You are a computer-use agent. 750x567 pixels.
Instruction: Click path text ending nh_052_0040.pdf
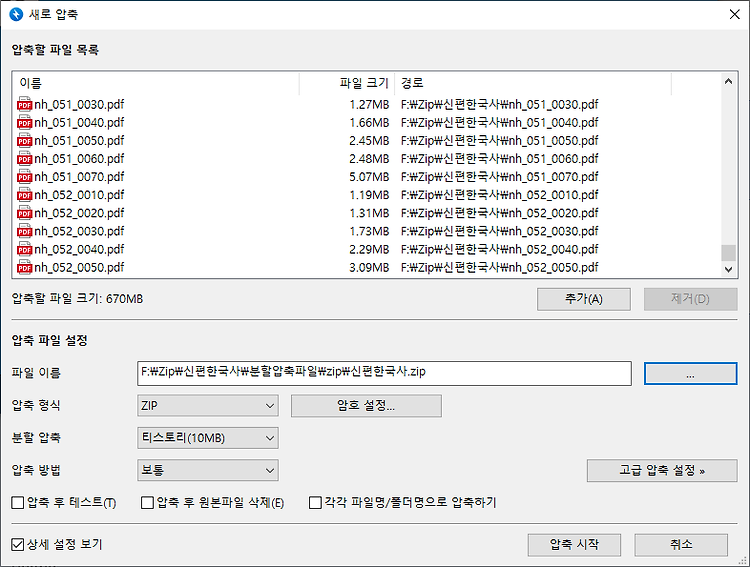499,249
